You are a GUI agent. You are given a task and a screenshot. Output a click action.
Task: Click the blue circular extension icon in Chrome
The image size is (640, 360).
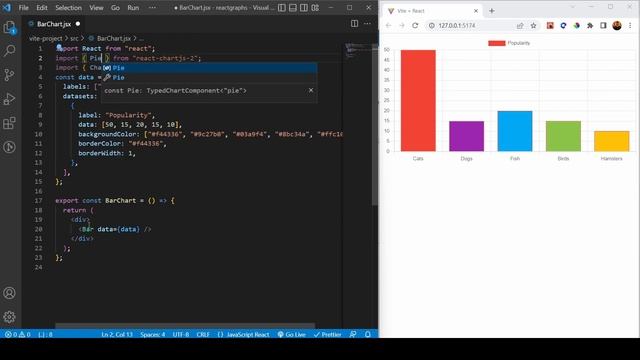[563, 25]
